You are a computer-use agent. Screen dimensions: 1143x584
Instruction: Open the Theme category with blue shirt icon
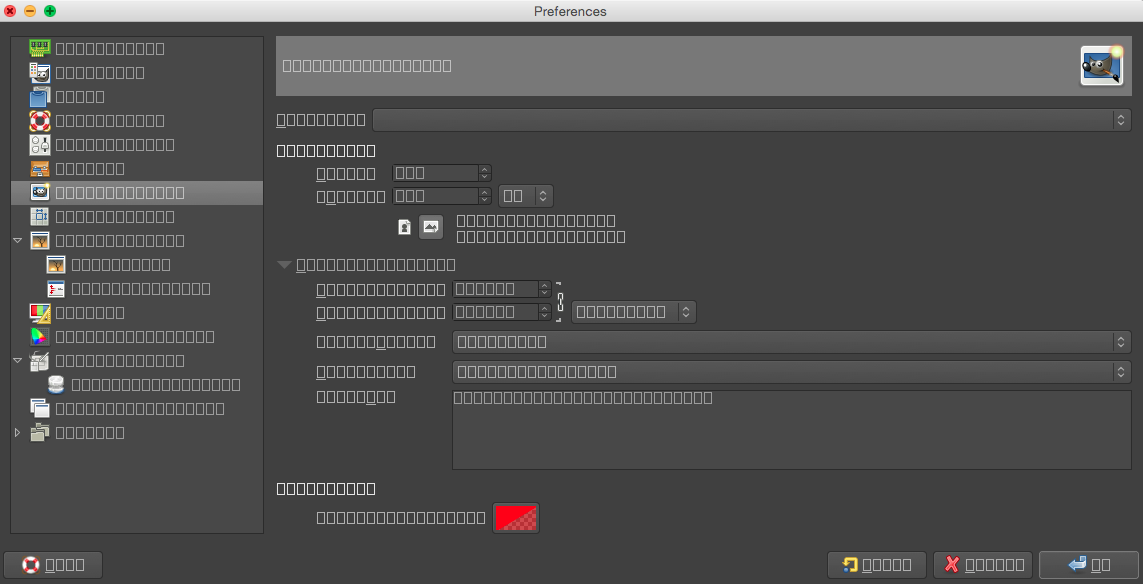coord(137,96)
